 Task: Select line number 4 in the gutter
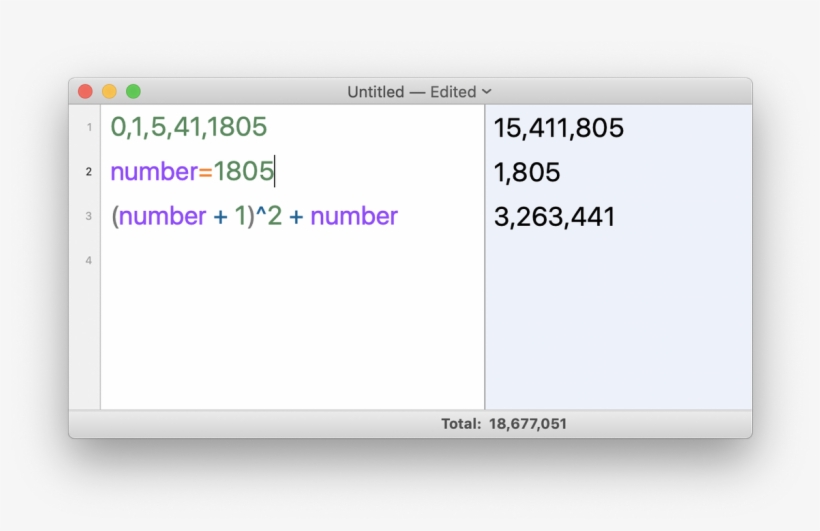88,261
